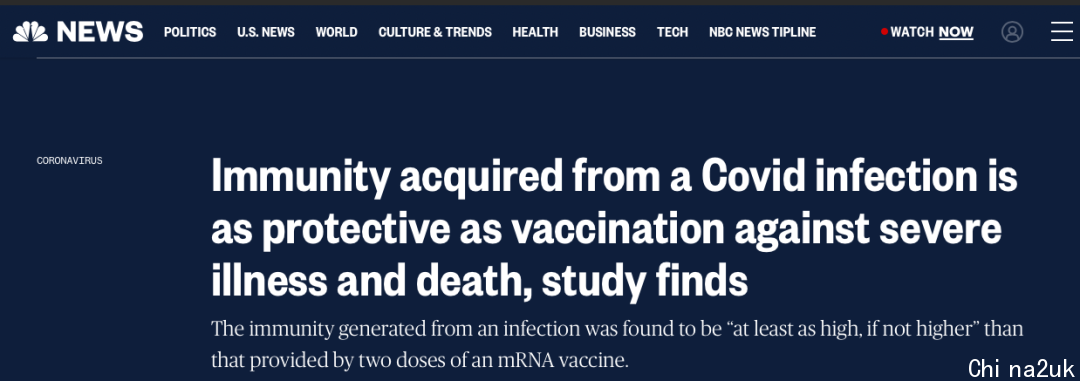This screenshot has height=381, width=1080.
Task: Click the NBC peacock logo icon
Action: pos(30,32)
